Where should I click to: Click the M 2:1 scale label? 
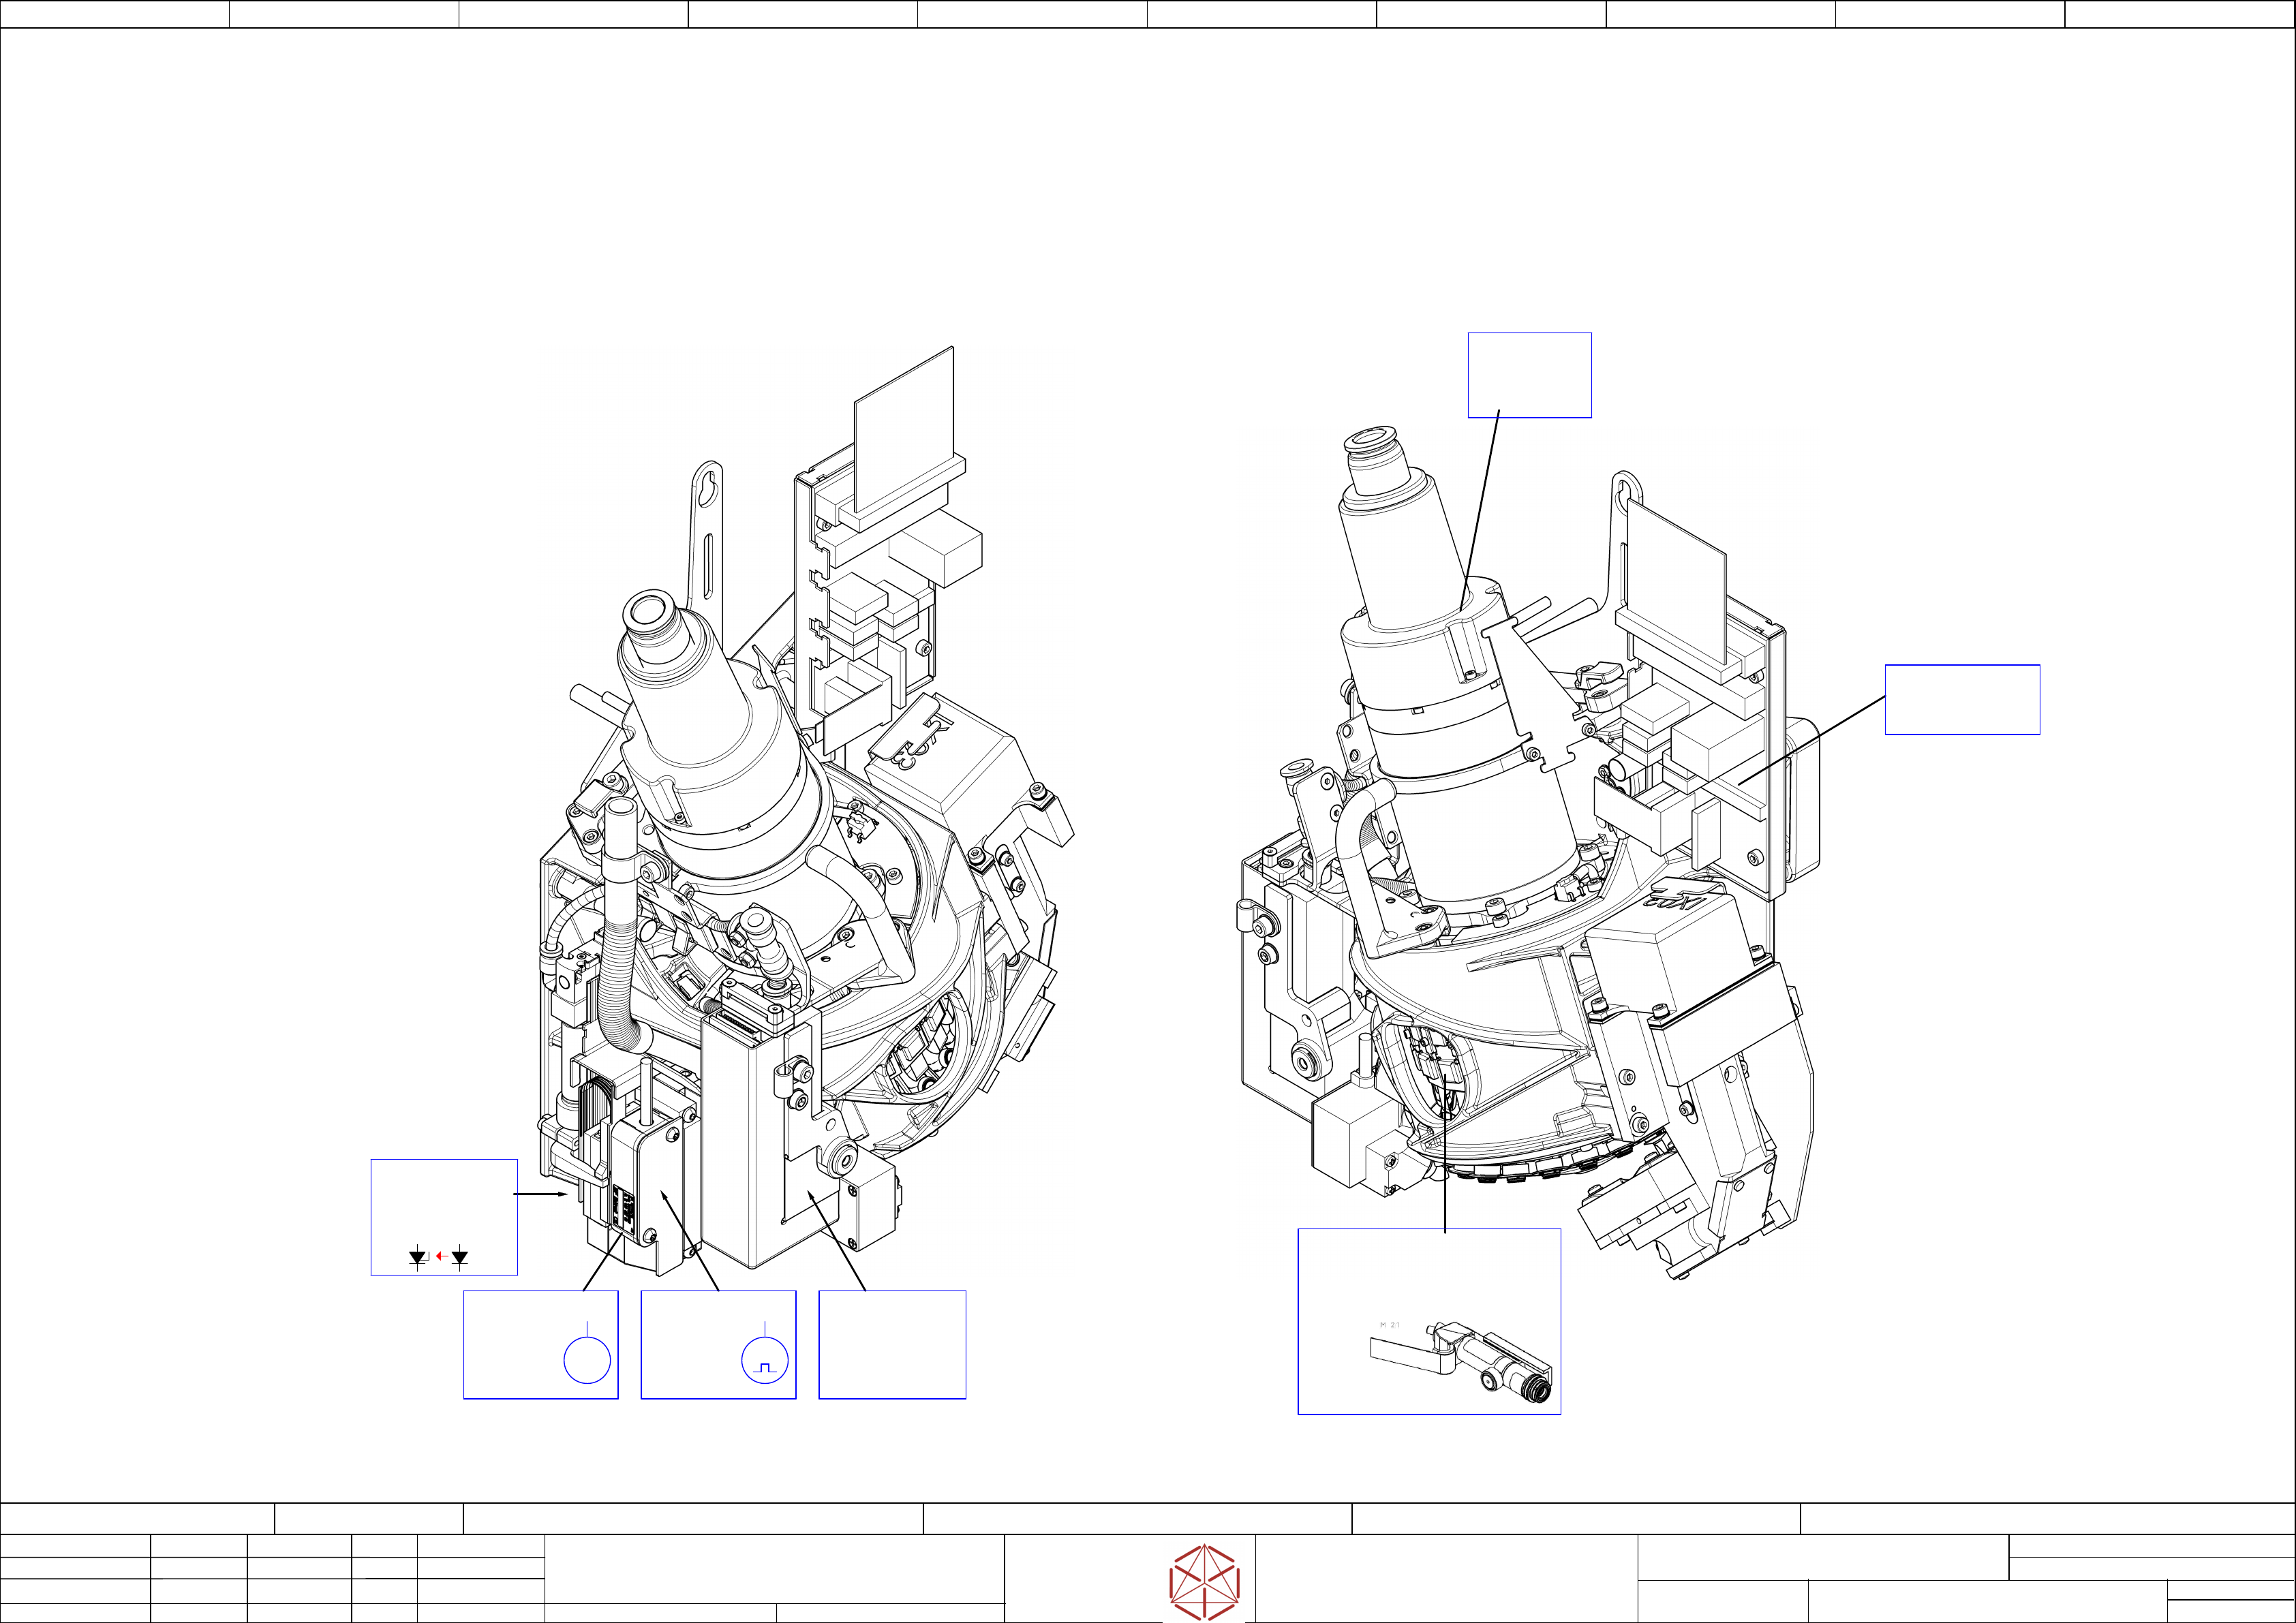(x=1389, y=1325)
